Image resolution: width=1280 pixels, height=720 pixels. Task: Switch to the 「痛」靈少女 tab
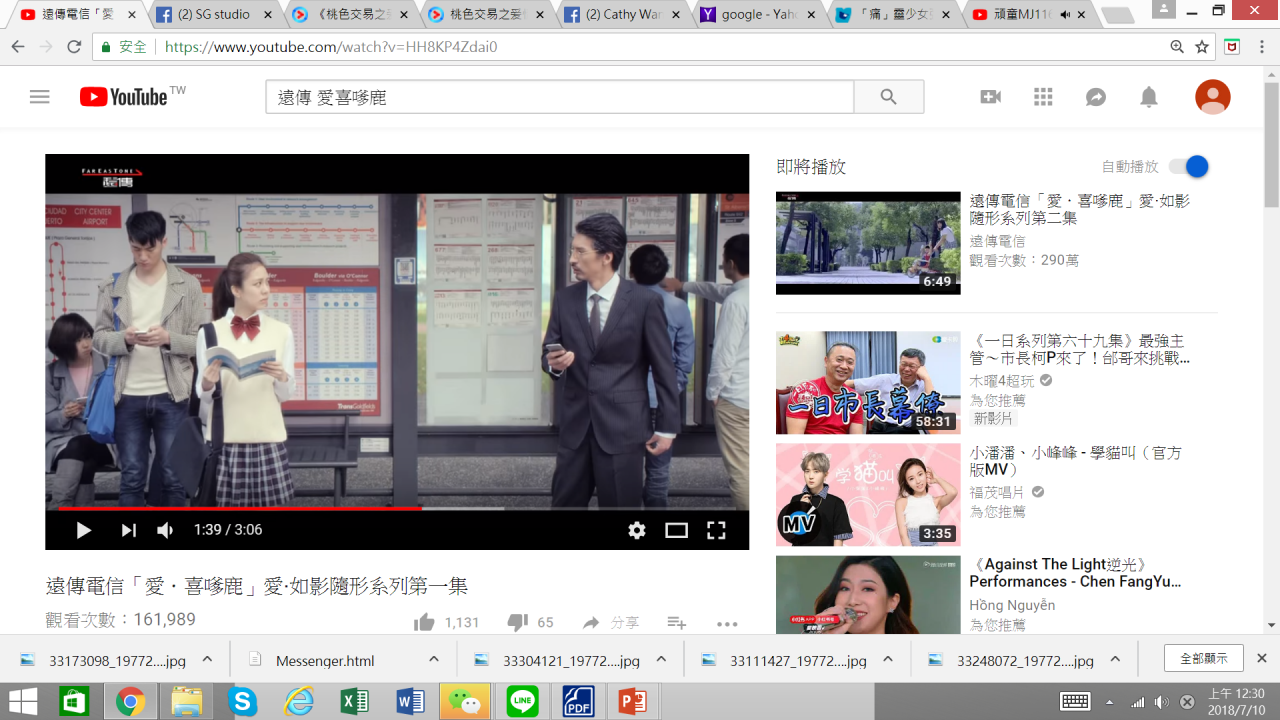pyautogui.click(x=894, y=15)
